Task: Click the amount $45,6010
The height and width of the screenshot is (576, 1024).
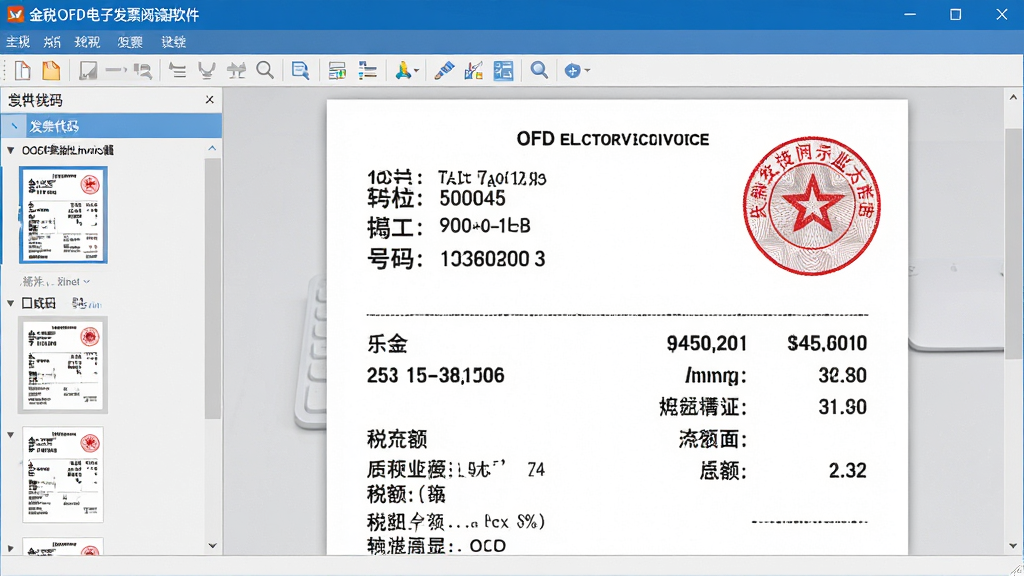Action: click(x=827, y=344)
